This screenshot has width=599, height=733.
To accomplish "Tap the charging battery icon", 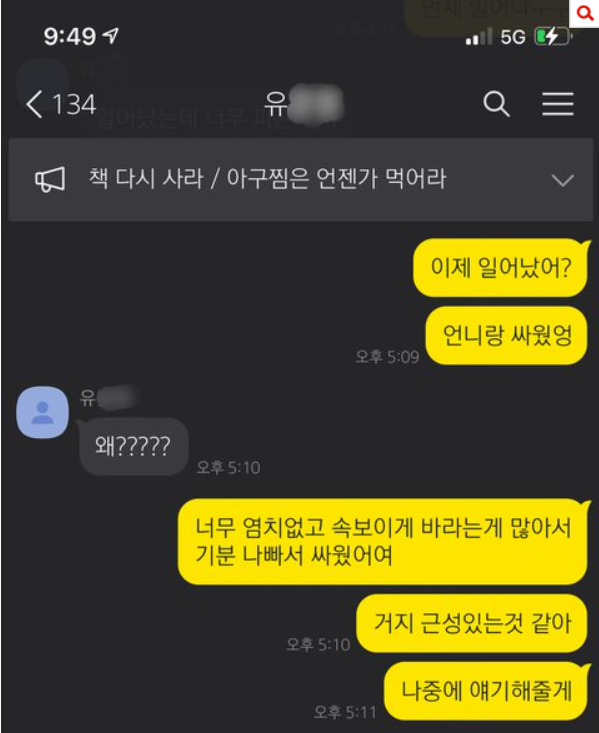I will click(x=553, y=36).
